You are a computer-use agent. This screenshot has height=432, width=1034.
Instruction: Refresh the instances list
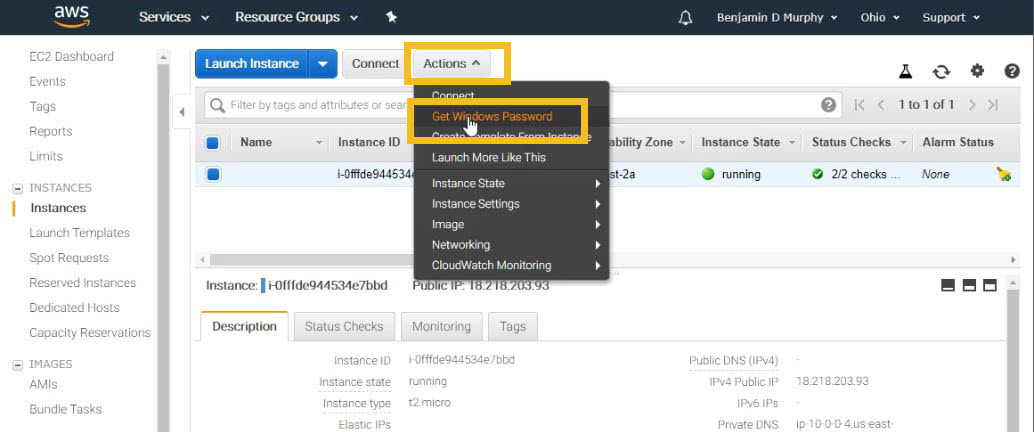(x=941, y=71)
